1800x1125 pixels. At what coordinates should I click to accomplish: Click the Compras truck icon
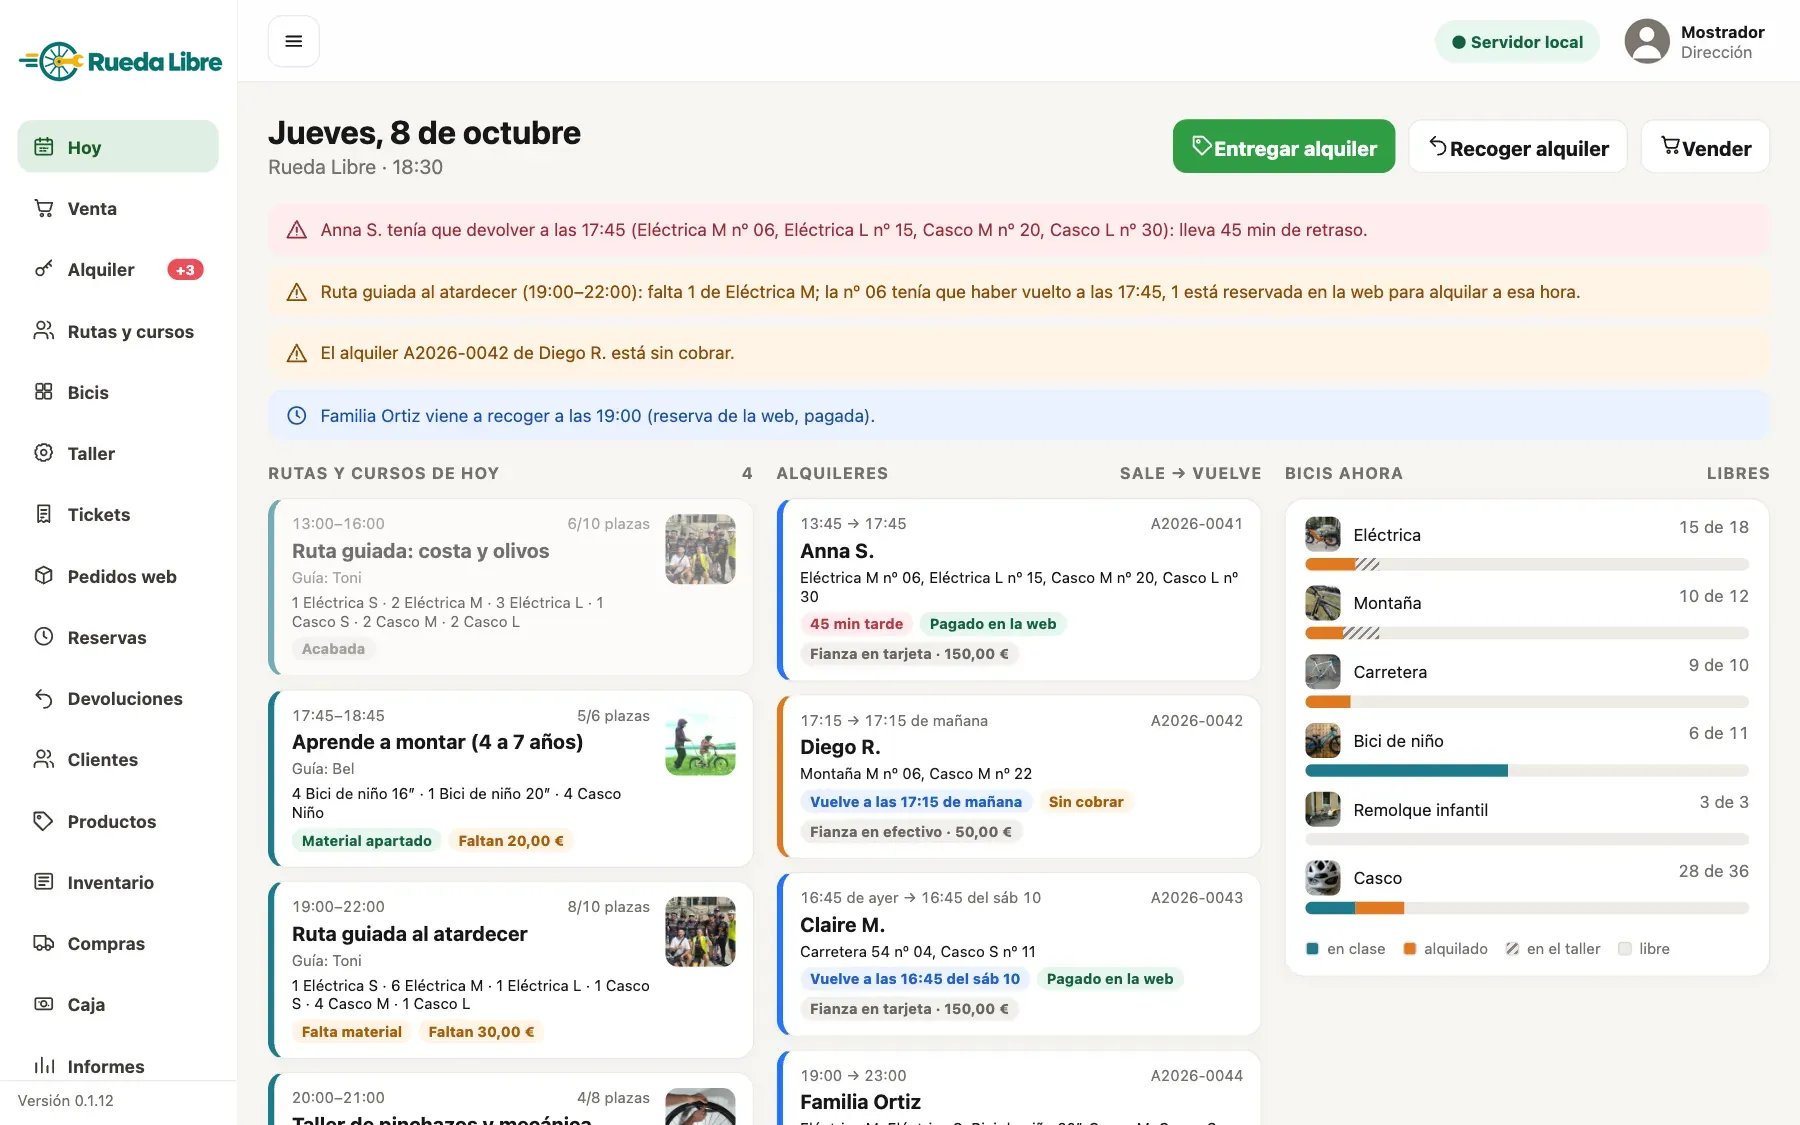point(44,943)
